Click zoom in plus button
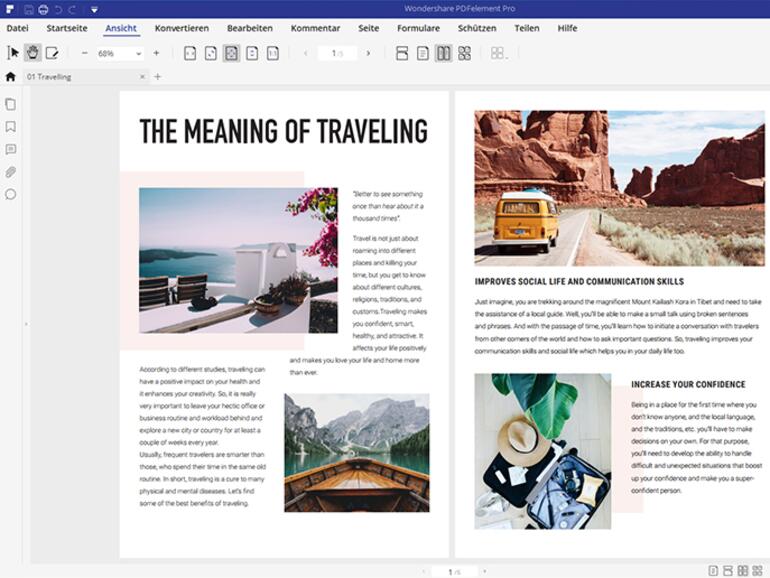Image resolution: width=770 pixels, height=578 pixels. [156, 53]
